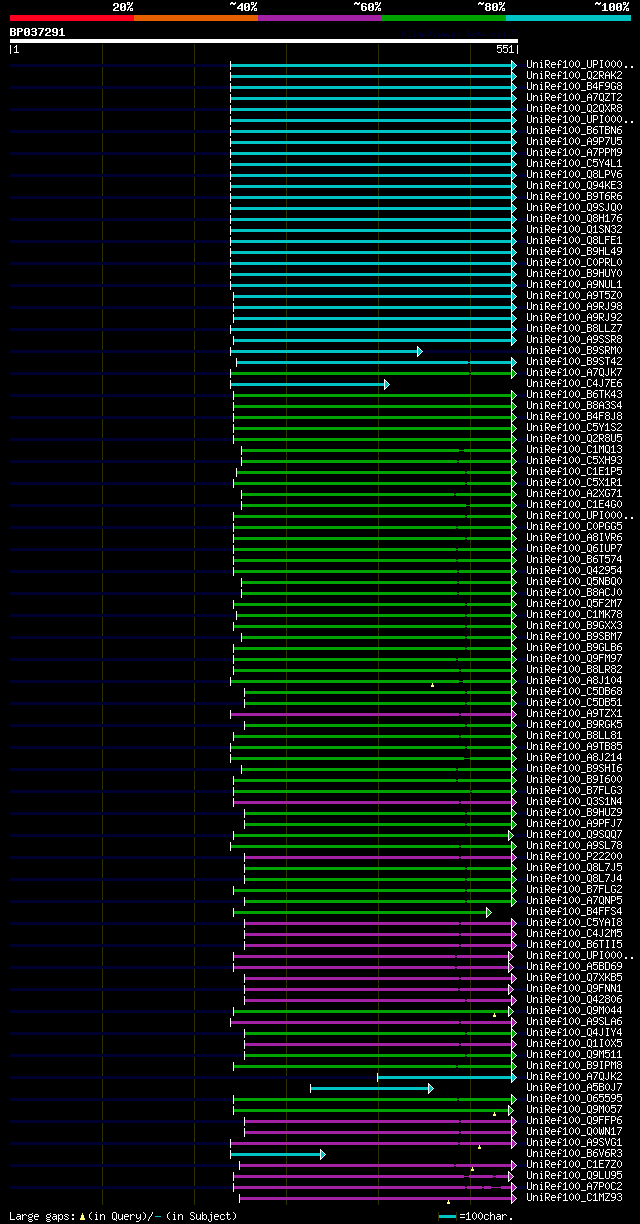Viewport: 640px width, 1224px height.
Task: Click the orange ~40% identity legend segment
Action: tap(196, 18)
